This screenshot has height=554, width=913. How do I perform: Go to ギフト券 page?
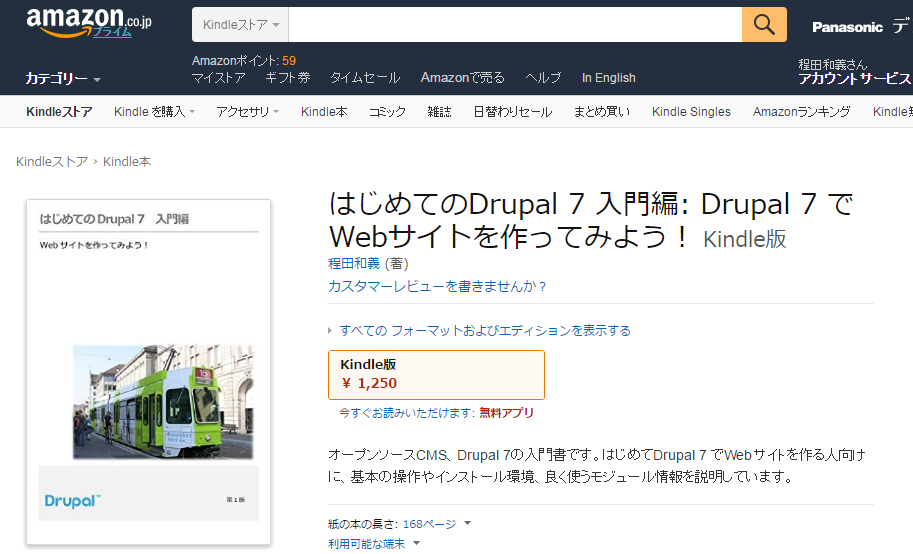tap(288, 77)
